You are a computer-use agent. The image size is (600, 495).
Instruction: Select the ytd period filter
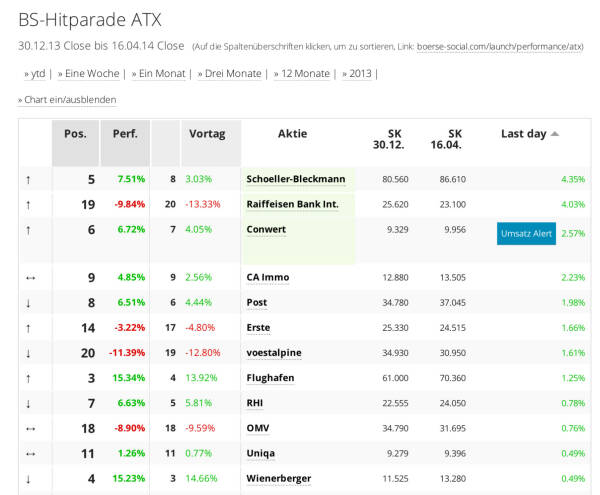[38, 74]
